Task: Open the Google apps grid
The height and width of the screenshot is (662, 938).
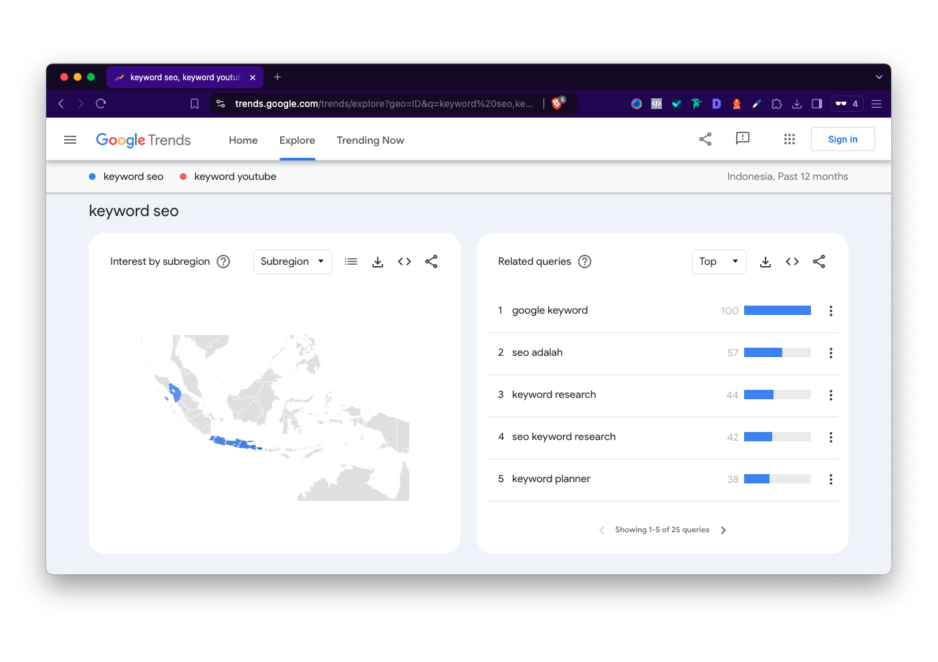Action: coord(789,139)
